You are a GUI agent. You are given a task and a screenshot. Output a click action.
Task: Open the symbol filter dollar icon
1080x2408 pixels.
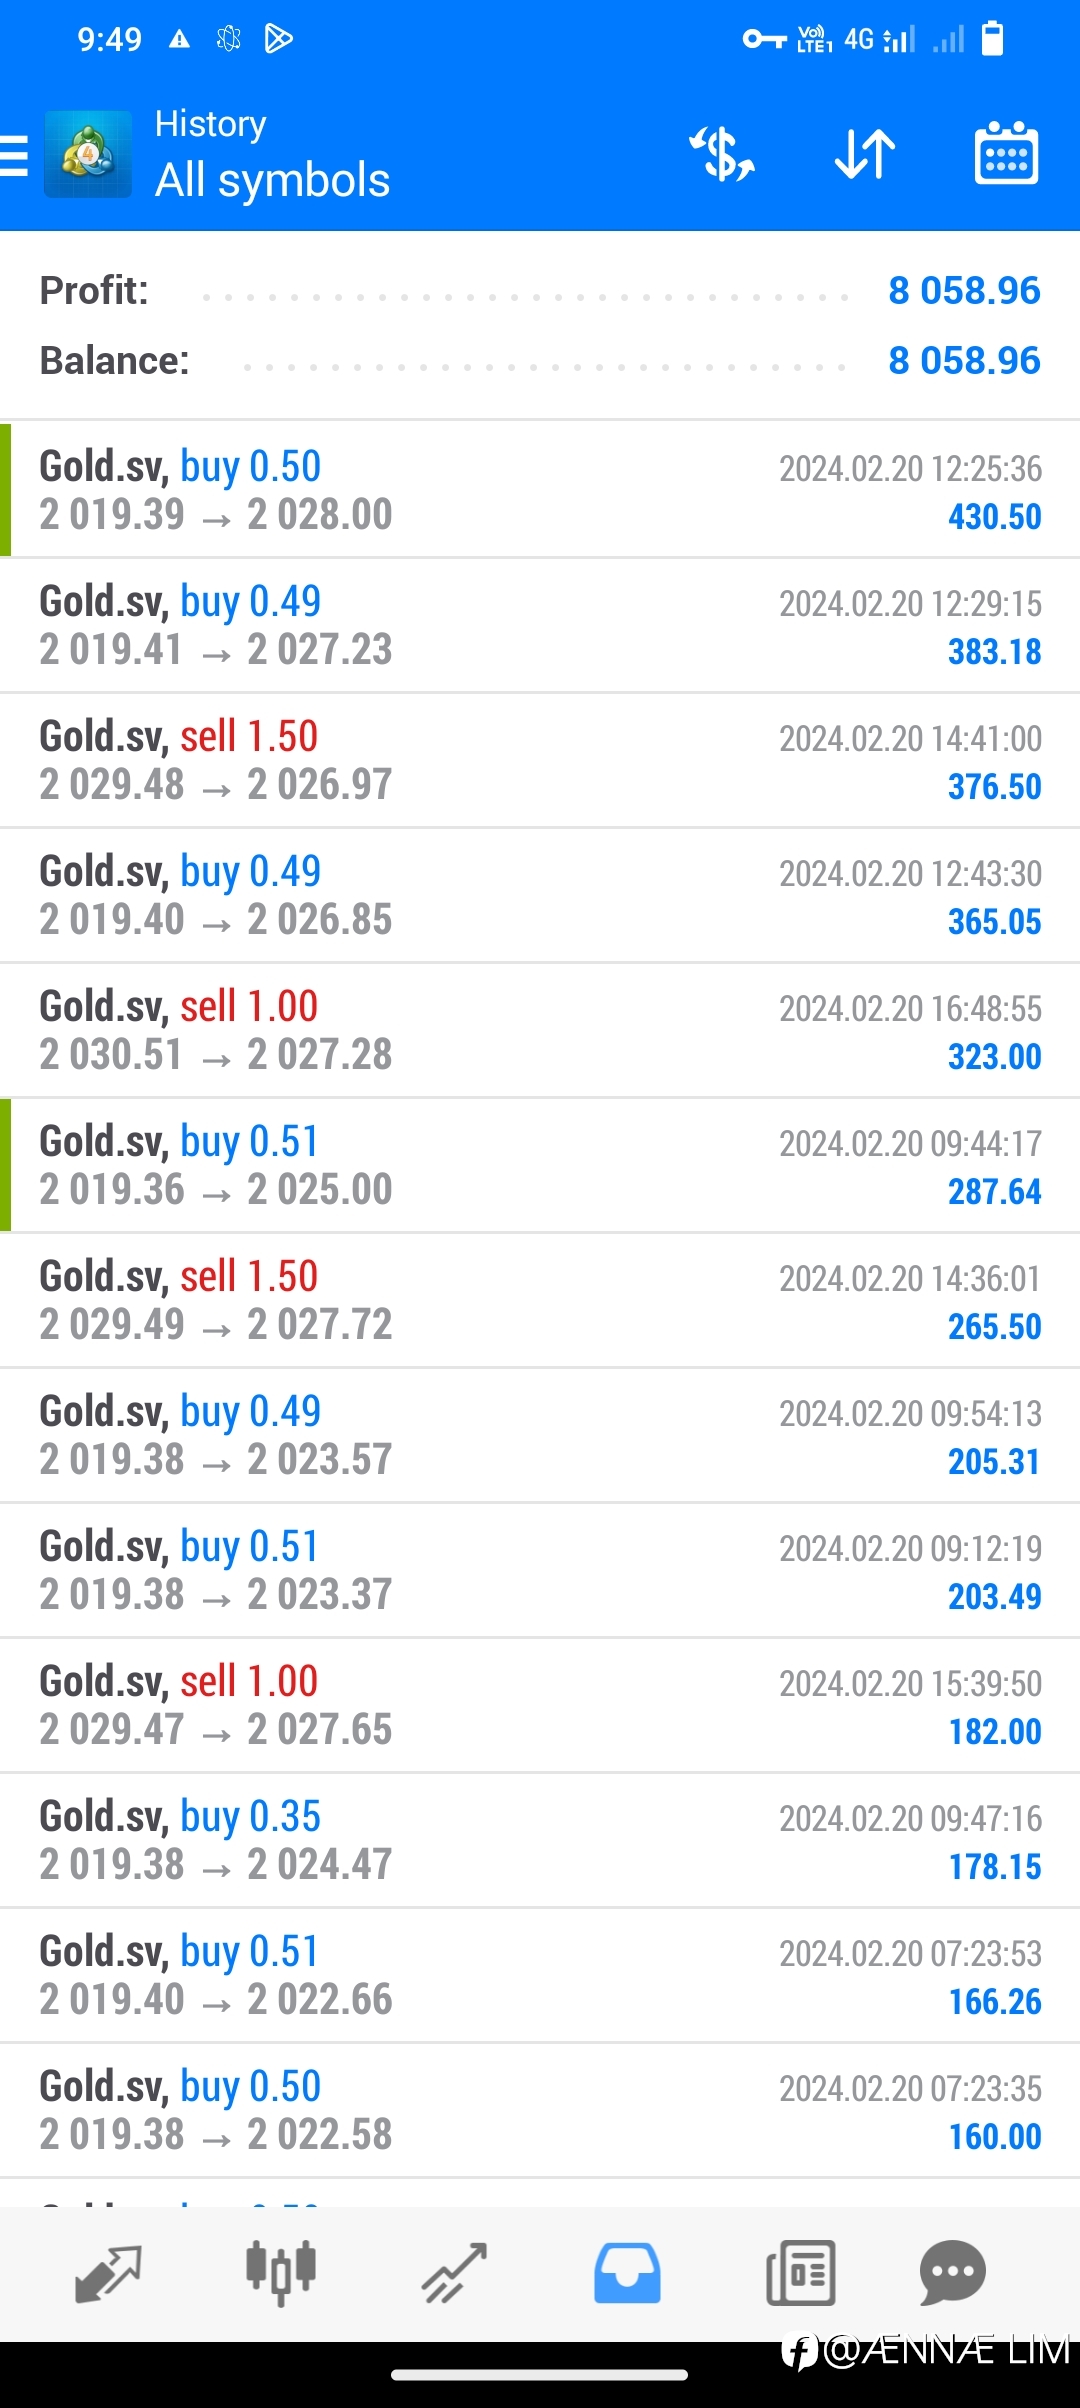[722, 154]
